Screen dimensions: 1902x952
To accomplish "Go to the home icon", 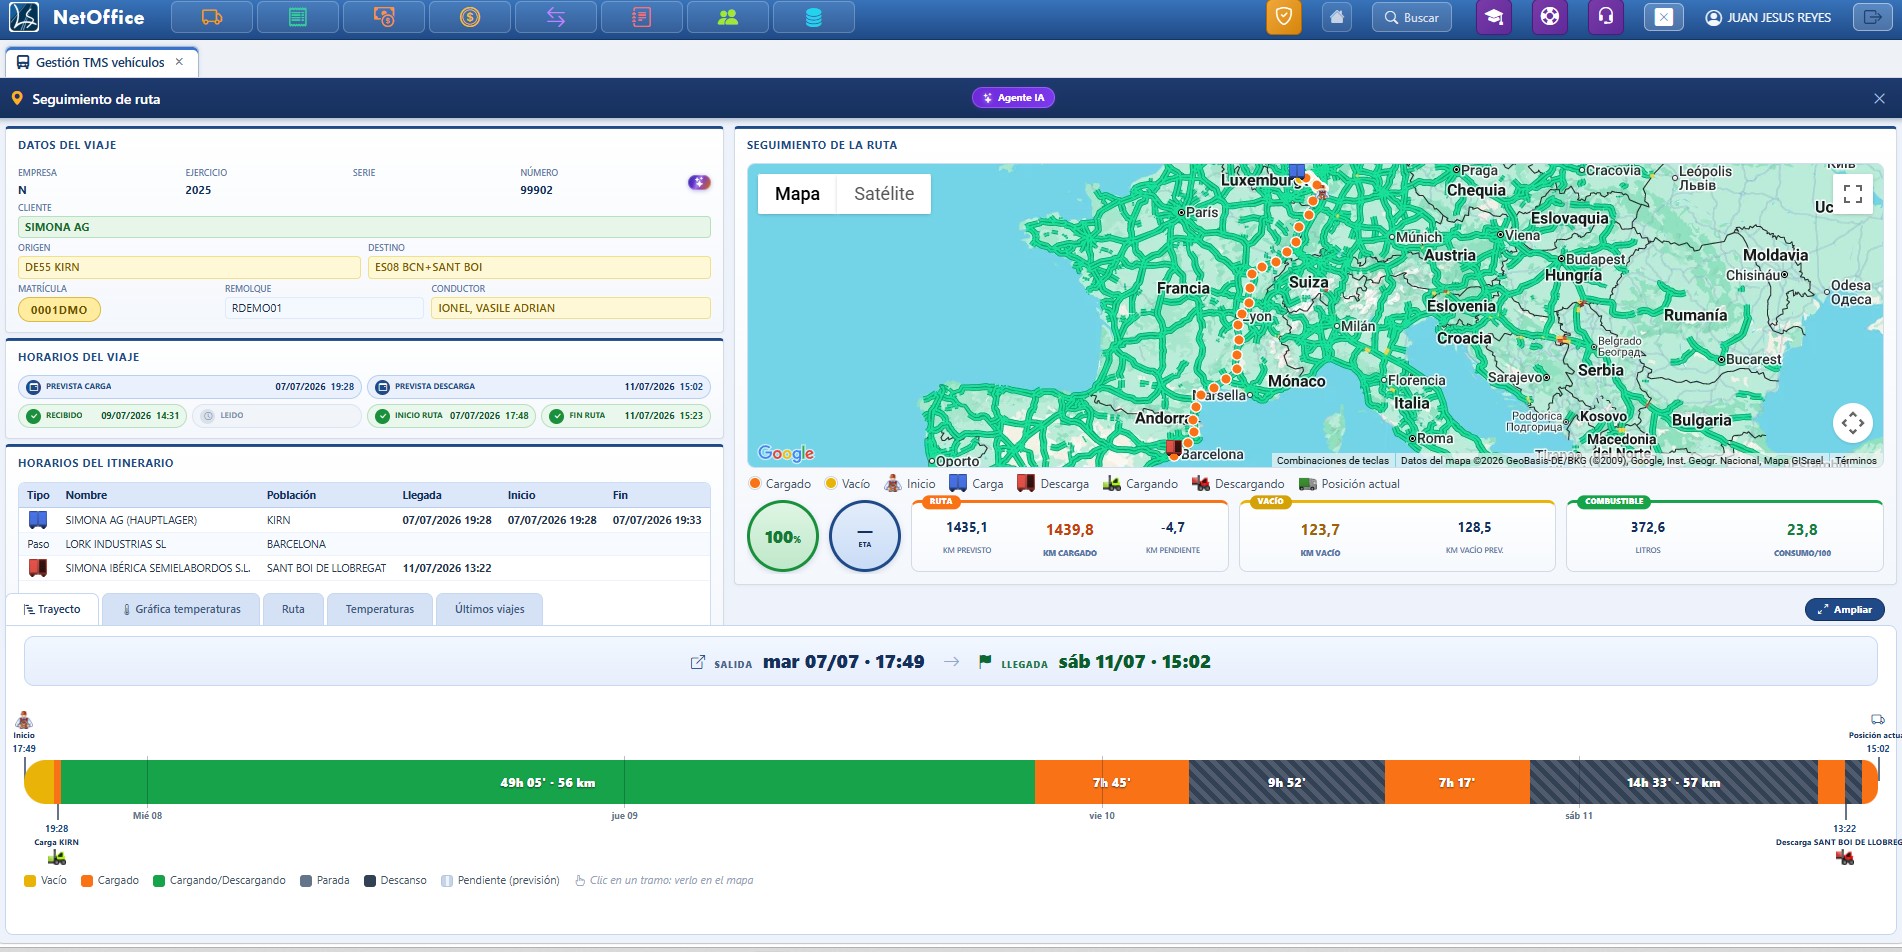I will pyautogui.click(x=1337, y=17).
